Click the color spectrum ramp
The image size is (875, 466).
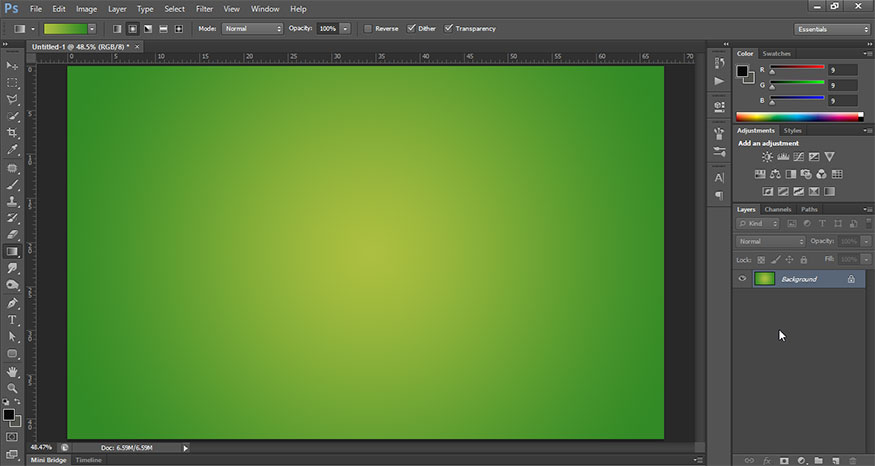tap(799, 117)
